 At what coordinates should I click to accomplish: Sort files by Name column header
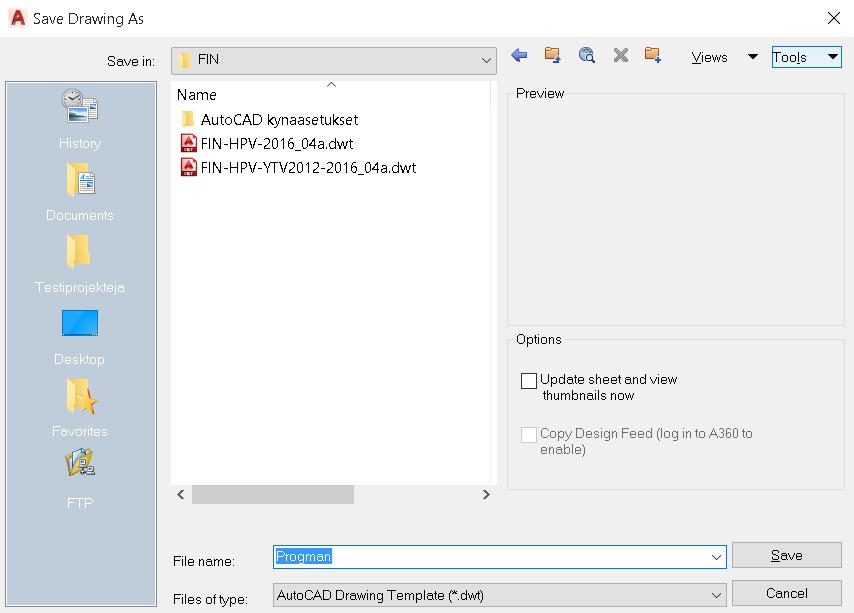click(197, 95)
